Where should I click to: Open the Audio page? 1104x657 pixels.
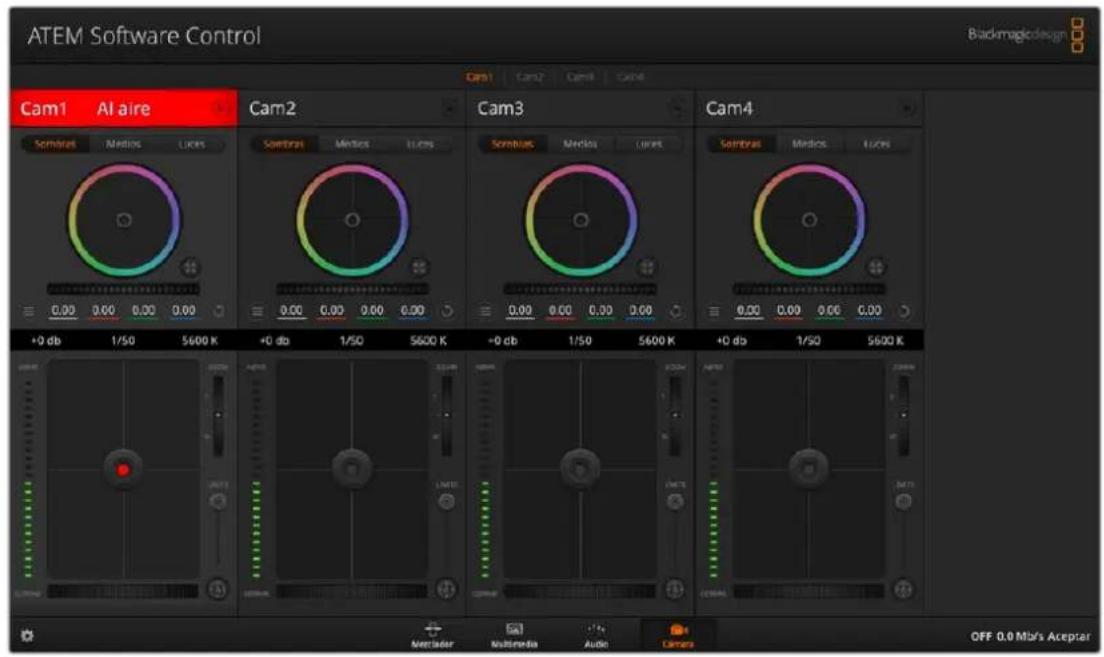(x=596, y=635)
